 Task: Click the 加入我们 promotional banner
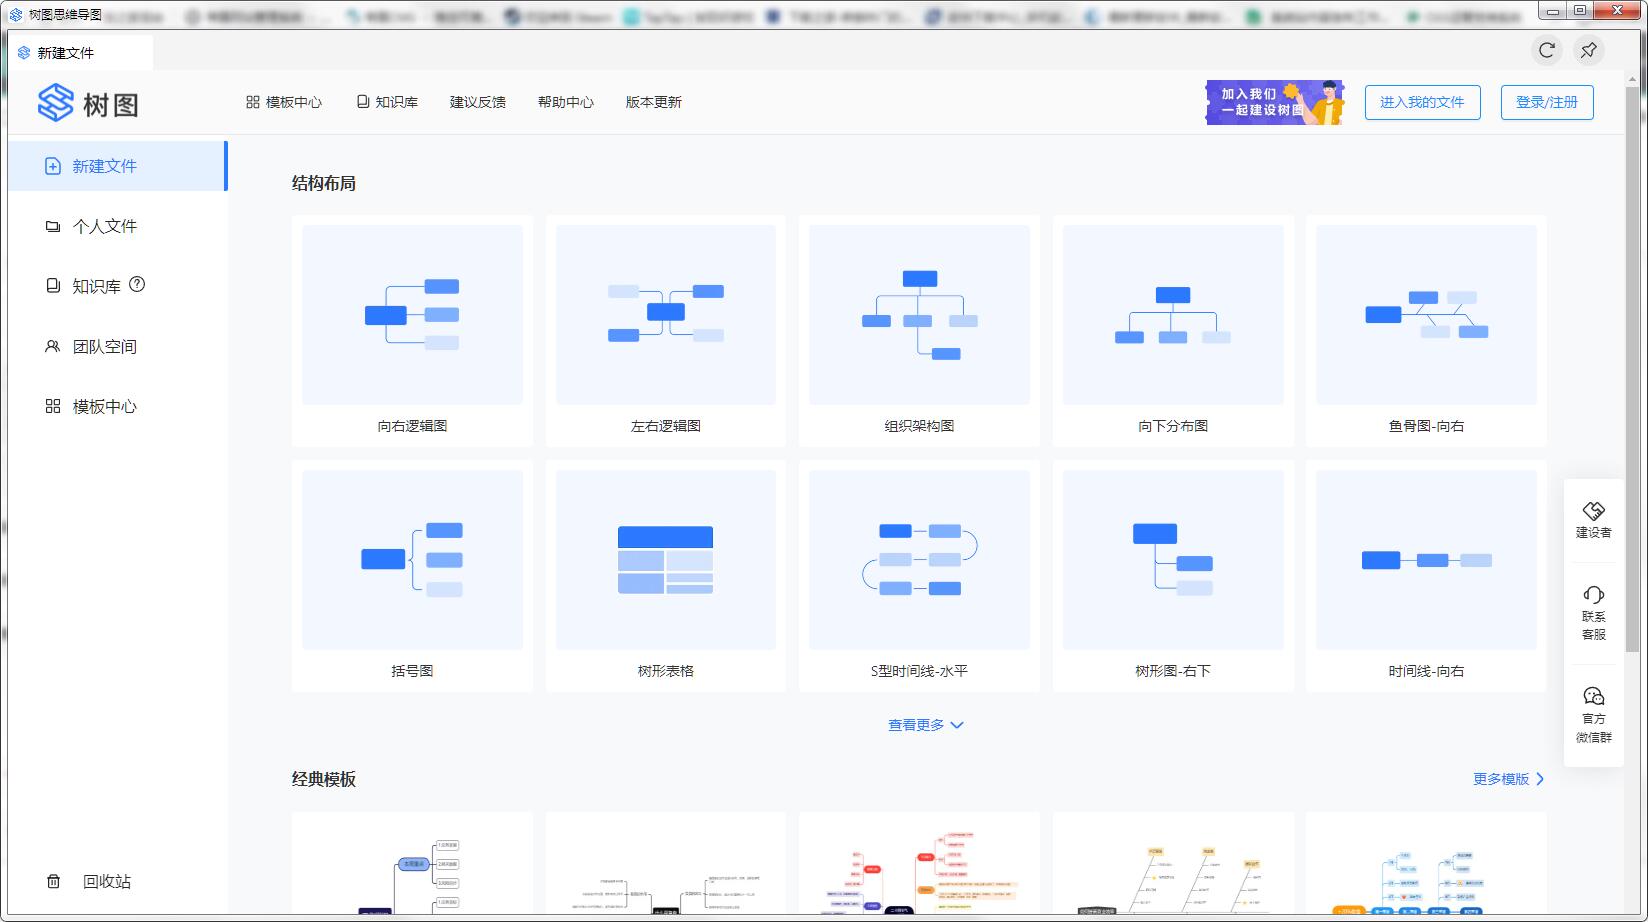pos(1273,102)
